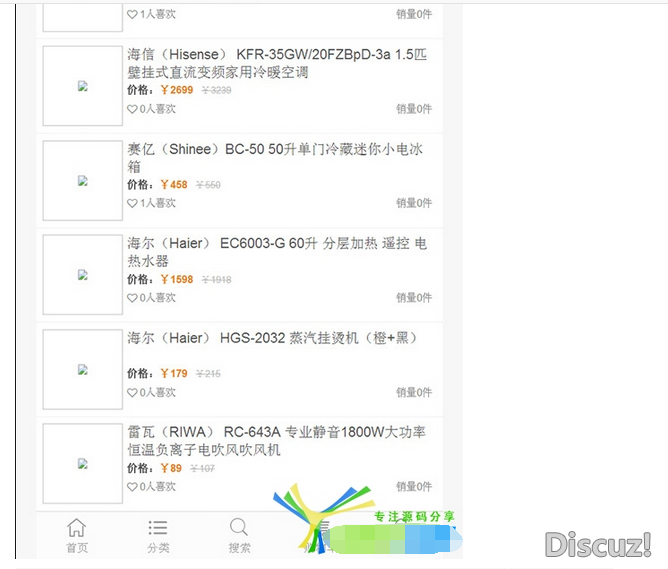Screen dimensions: 668x569
Task: Click price ￥179 of Haier steamer
Action: pyautogui.click(x=174, y=374)
